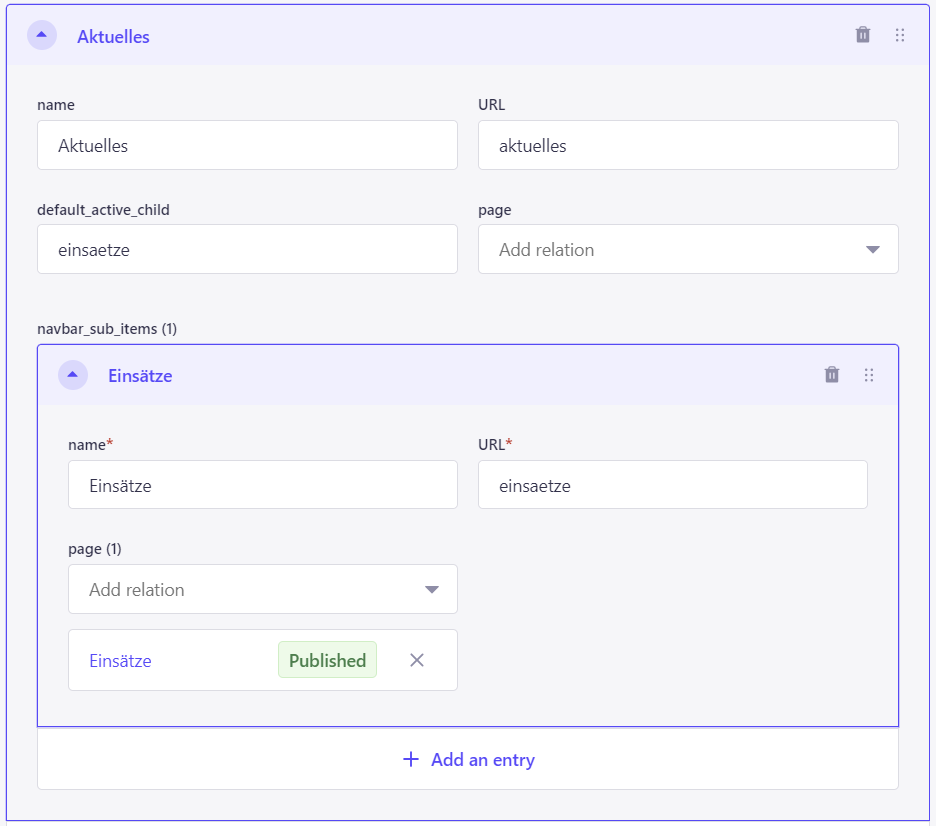Click the drag handle of the Aktuelles entry
The image size is (936, 826).
[x=900, y=35]
